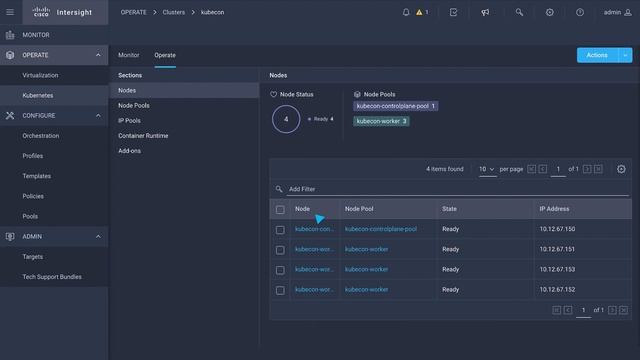
Task: Go to last page in top pagination
Action: tap(598, 169)
